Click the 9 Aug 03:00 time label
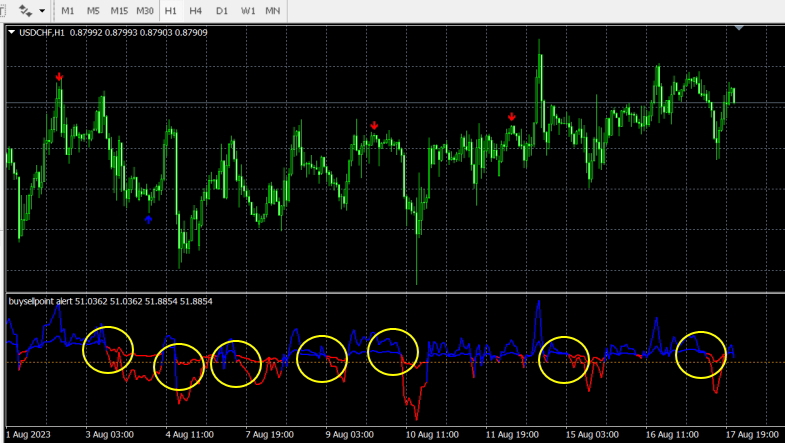The height and width of the screenshot is (443, 785). 349,434
